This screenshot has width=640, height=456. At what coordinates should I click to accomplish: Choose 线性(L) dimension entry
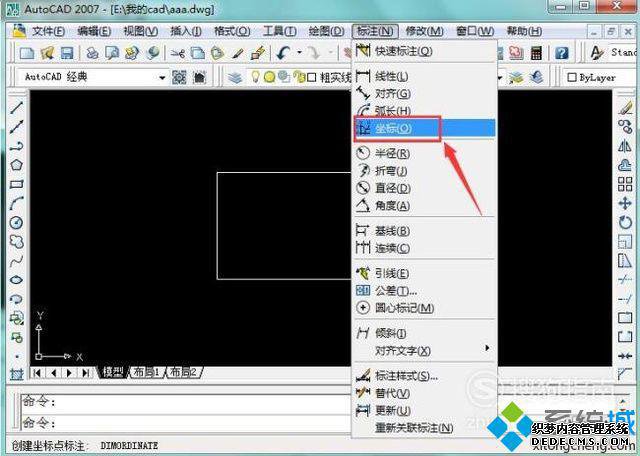click(x=424, y=76)
